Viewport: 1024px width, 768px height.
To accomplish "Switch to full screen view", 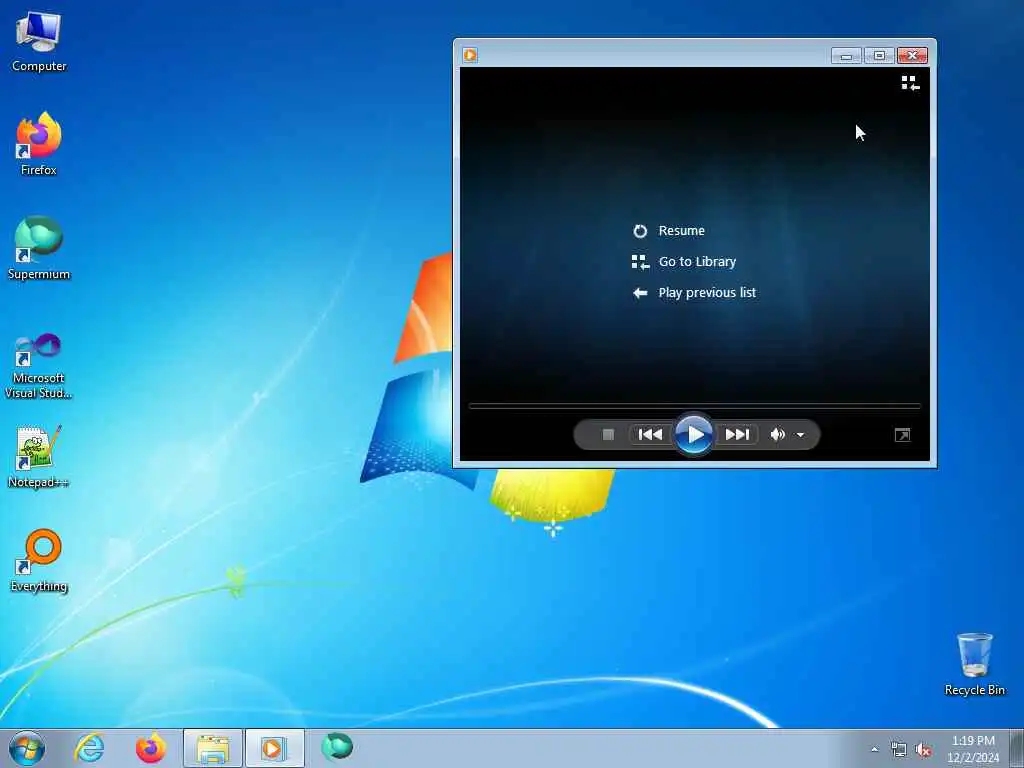I will coord(903,435).
